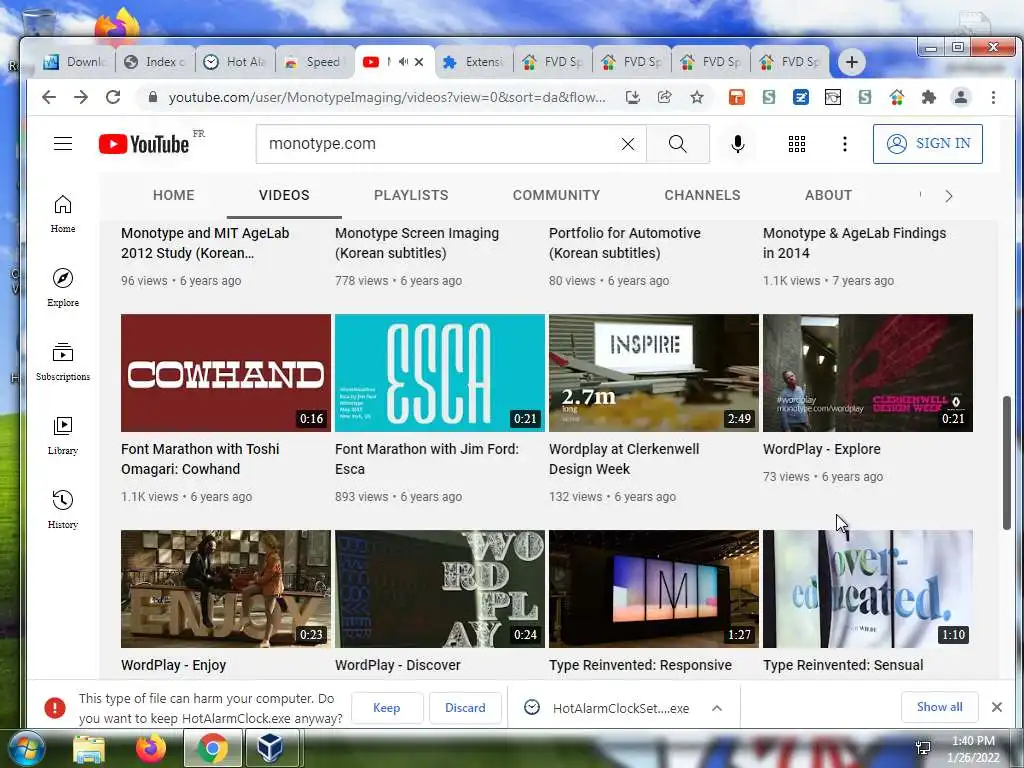Open a new browser tab
Image resolution: width=1024 pixels, height=768 pixels.
[851, 62]
